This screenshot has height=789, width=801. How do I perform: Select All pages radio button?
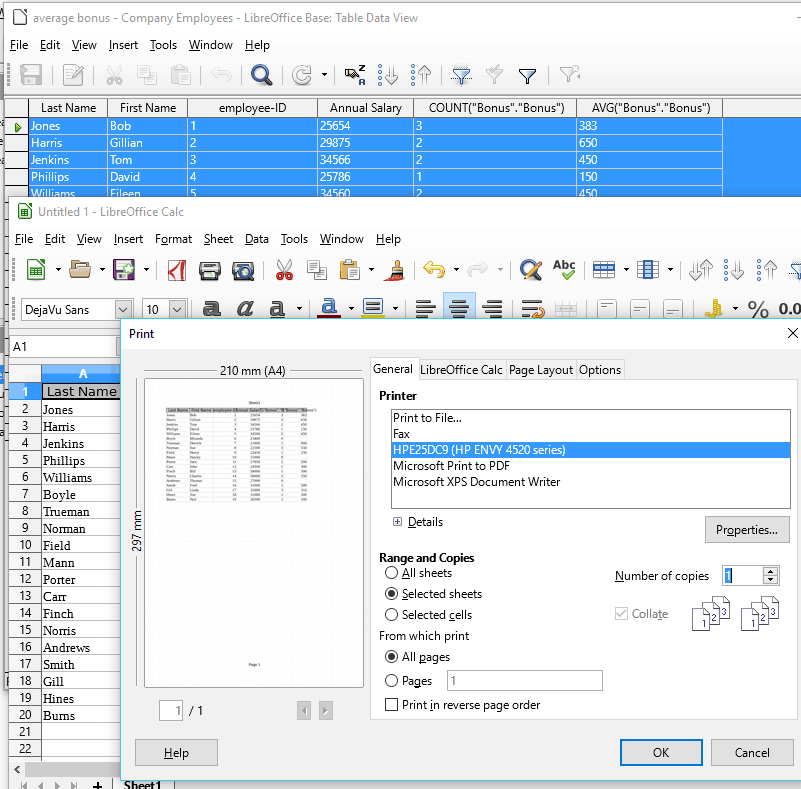coord(391,656)
